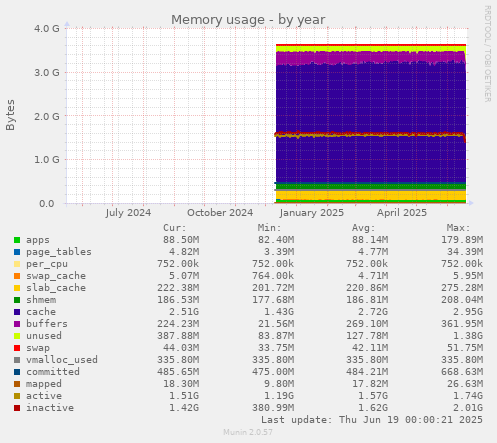This screenshot has width=497, height=443.
Task: Click the per_cpu legend label
Action: [47, 264]
